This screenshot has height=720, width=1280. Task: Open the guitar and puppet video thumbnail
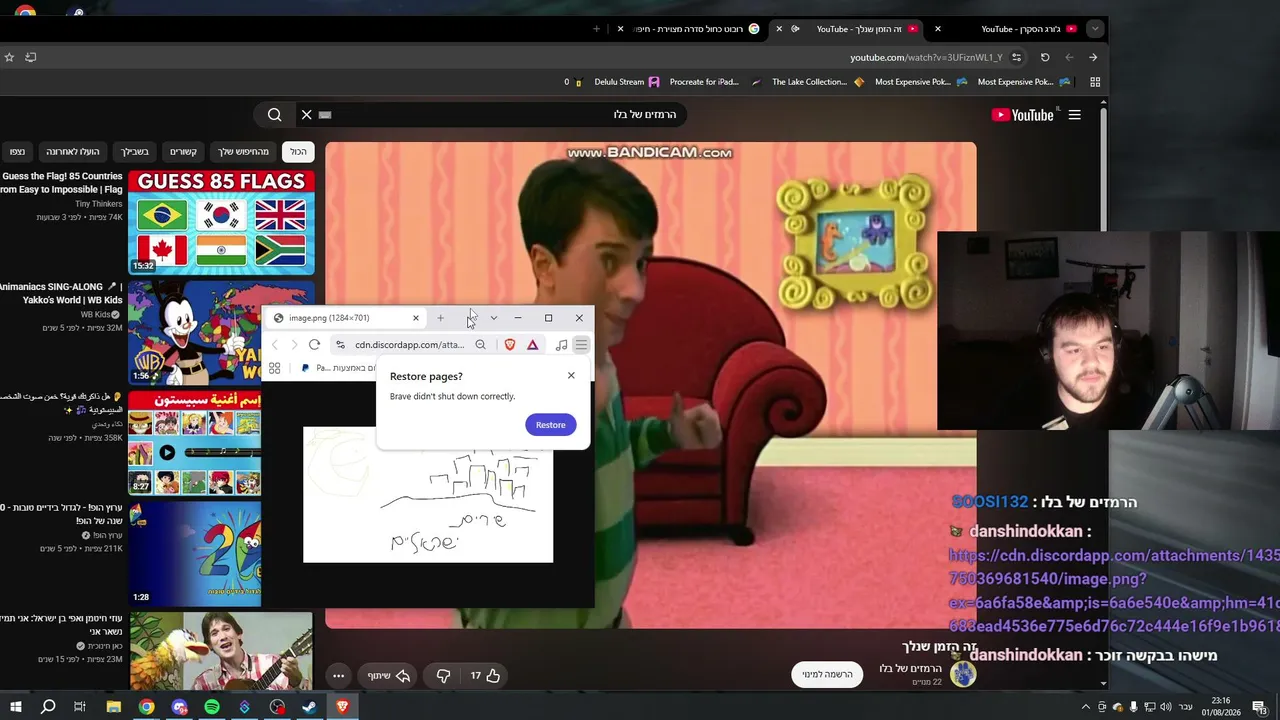(x=221, y=651)
